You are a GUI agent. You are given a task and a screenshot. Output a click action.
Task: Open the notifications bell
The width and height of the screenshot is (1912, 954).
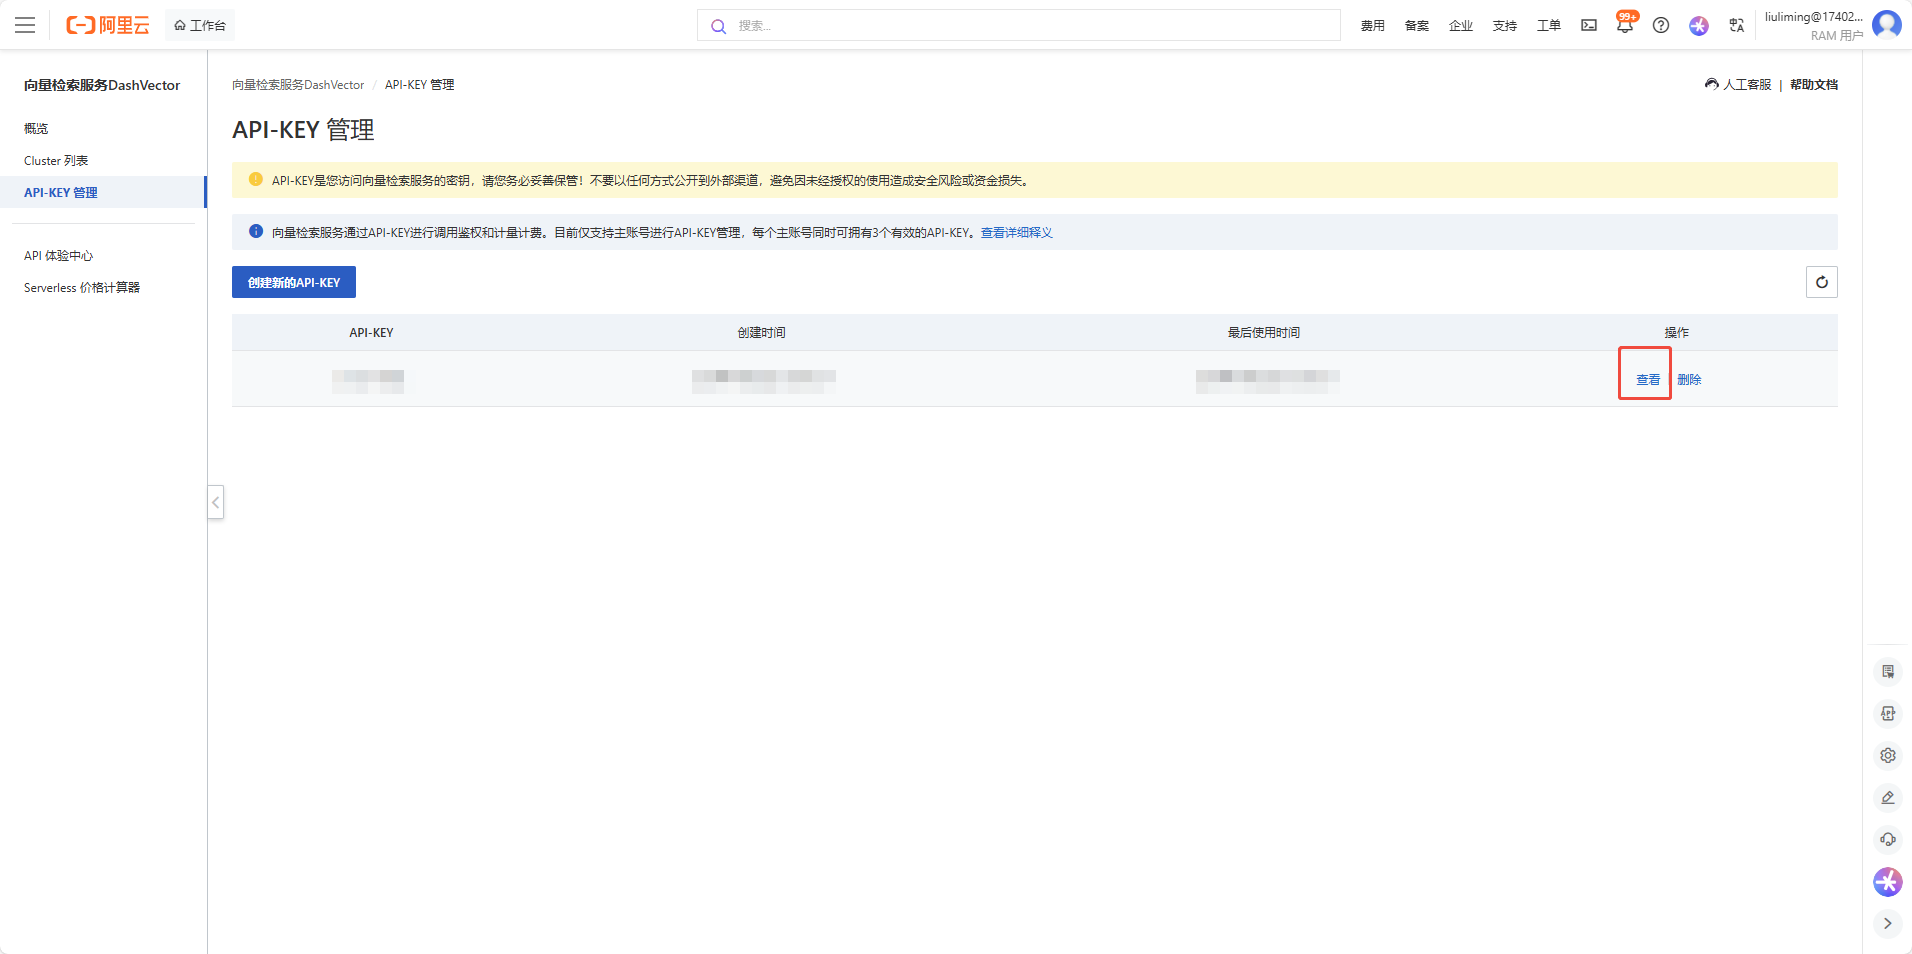1624,26
